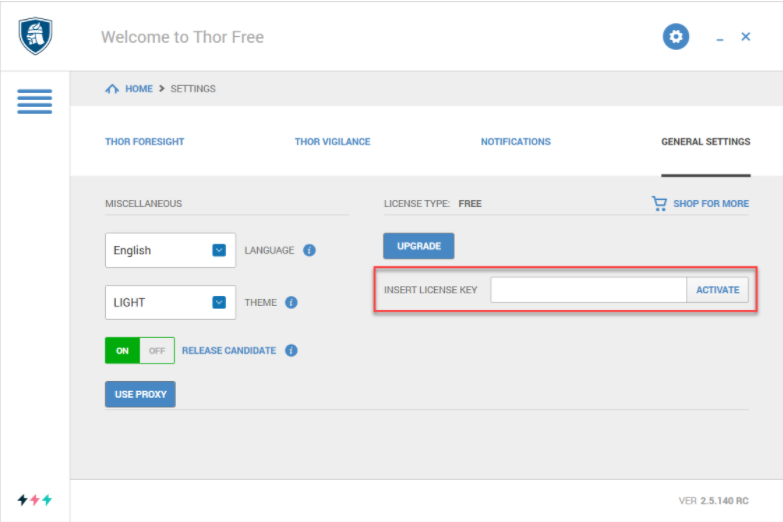
Task: Click the Release Candidate label link
Action: [229, 351]
